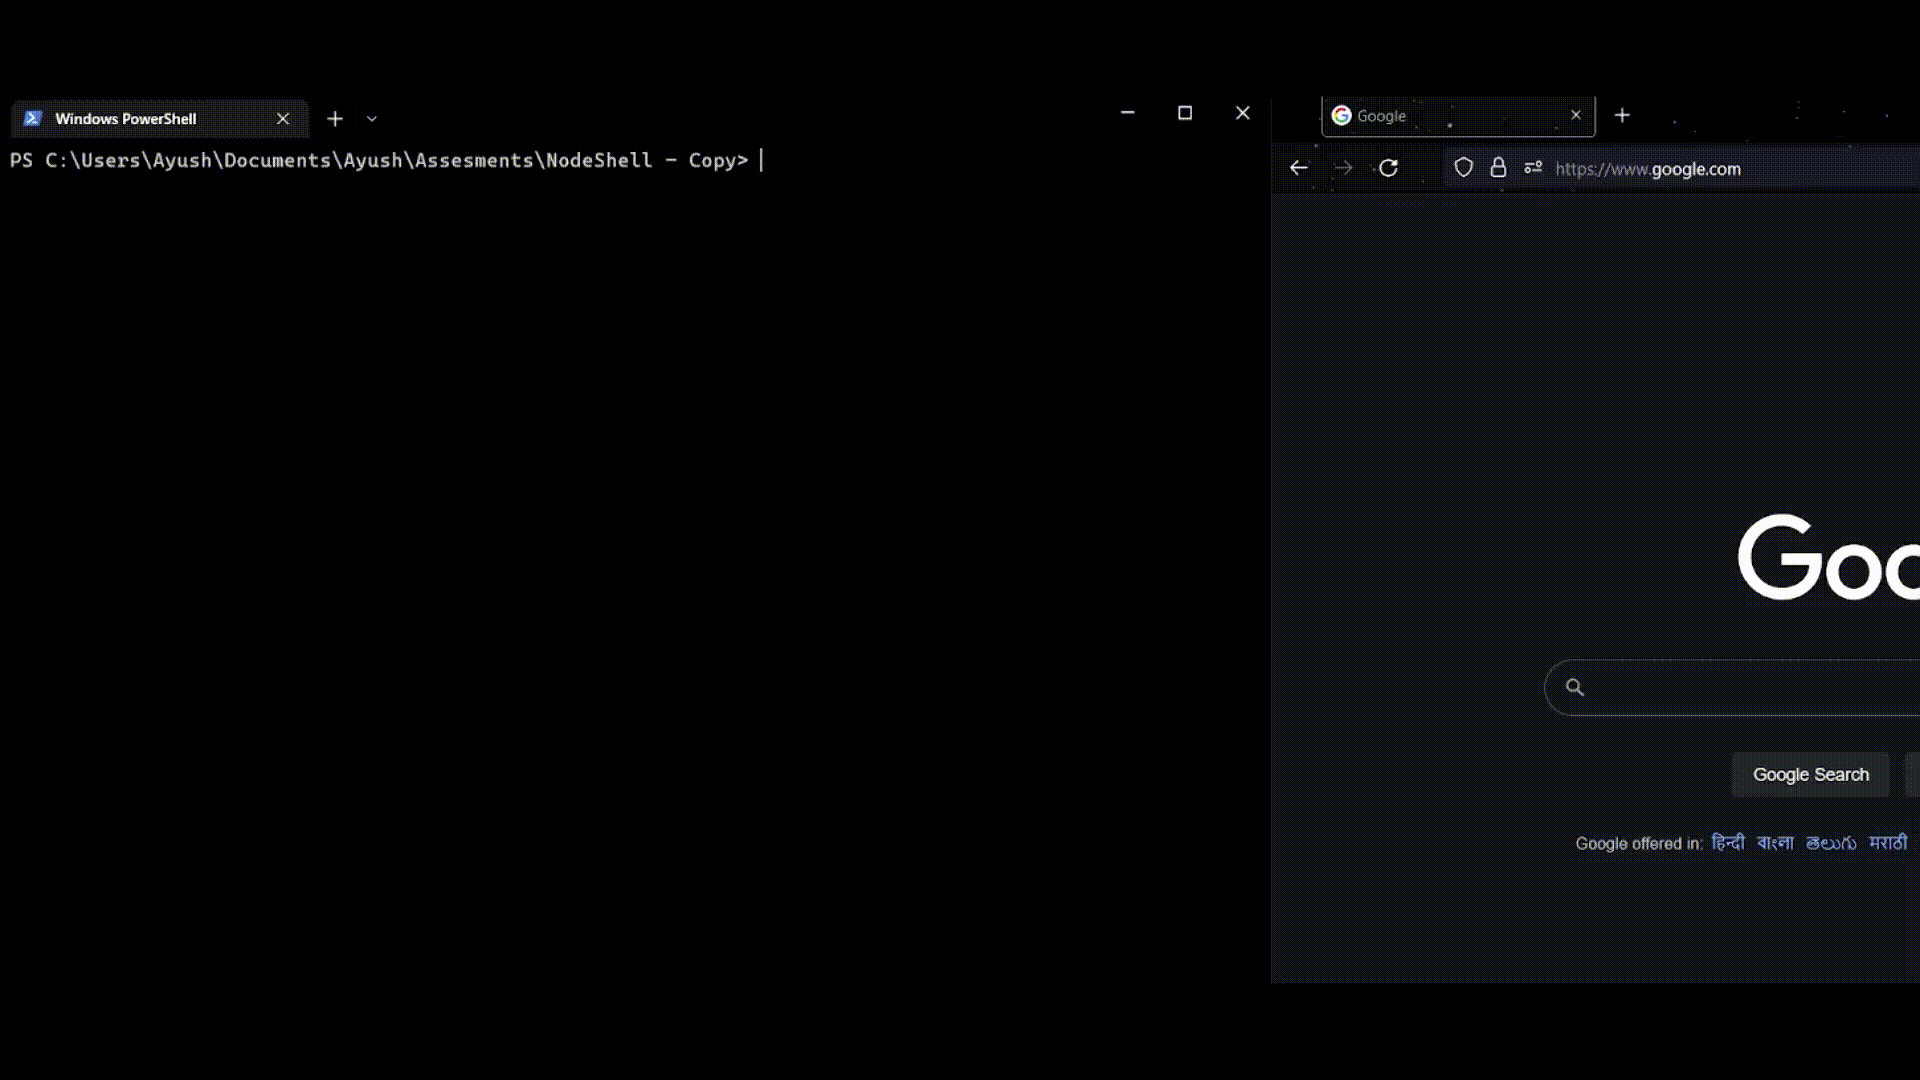
Task: Expand the terminal profiles dropdown chevron
Action: (372, 119)
